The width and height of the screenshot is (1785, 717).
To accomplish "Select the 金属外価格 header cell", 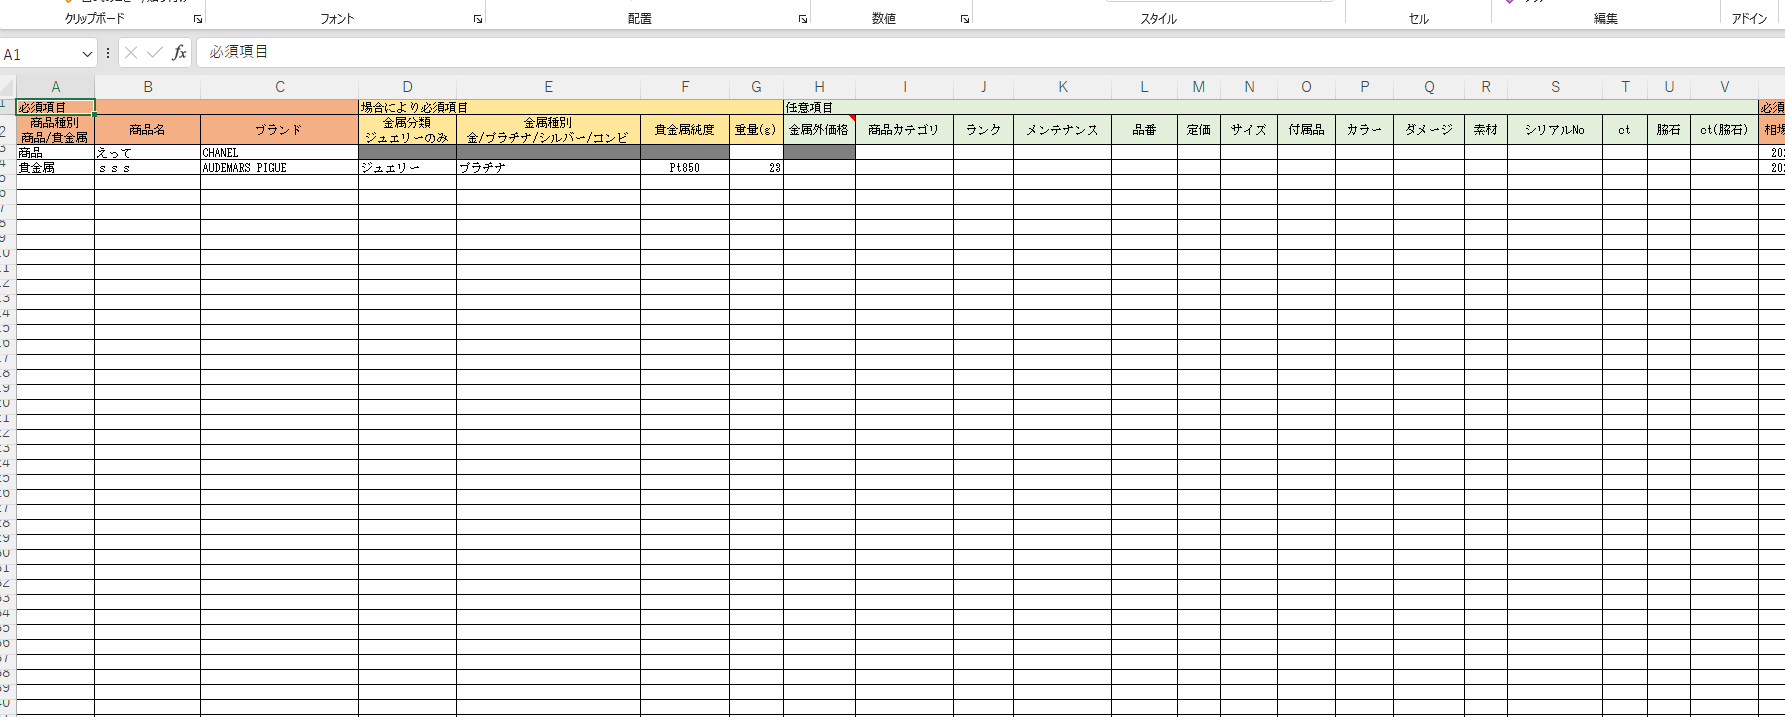I will [819, 130].
